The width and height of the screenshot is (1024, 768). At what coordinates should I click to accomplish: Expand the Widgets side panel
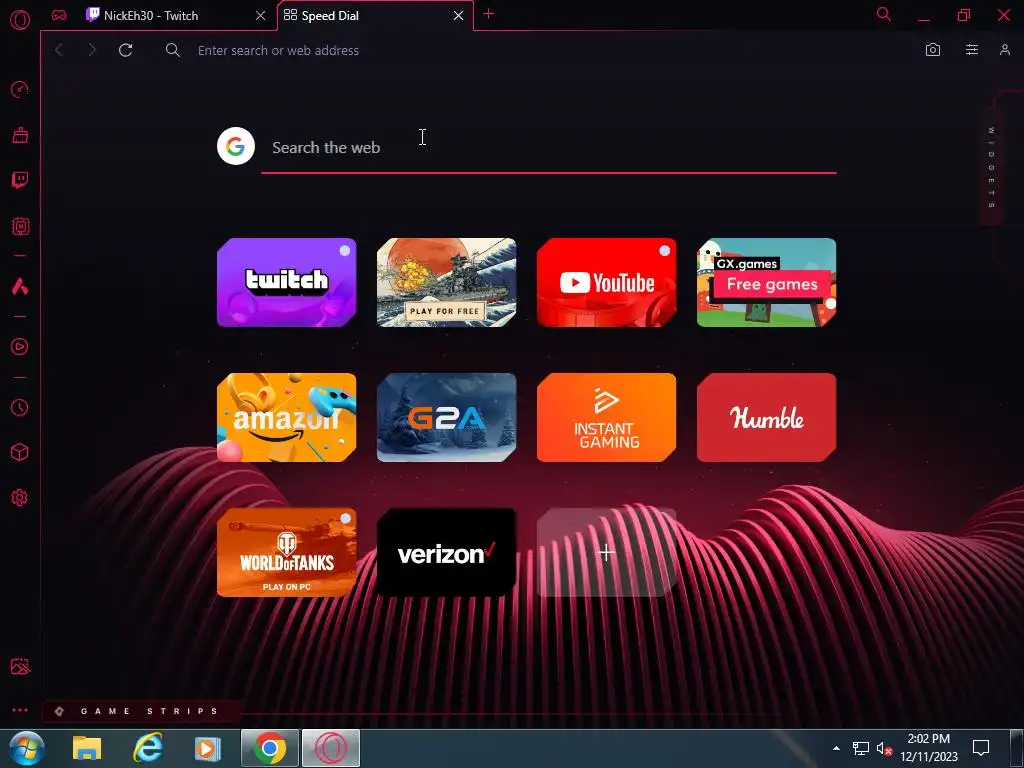991,167
